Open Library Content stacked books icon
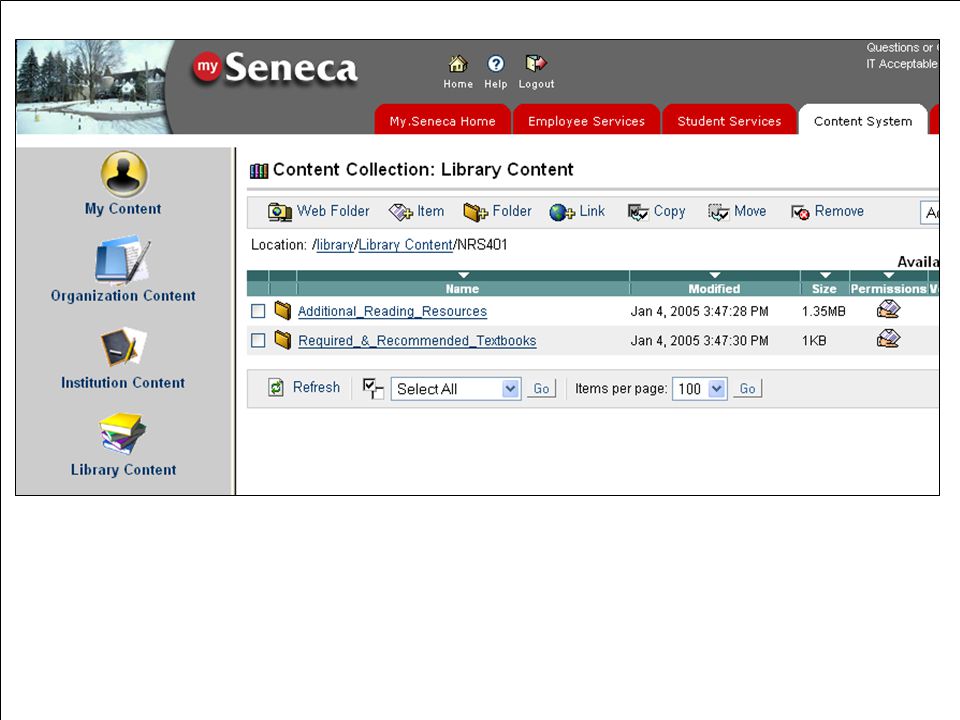 click(x=123, y=433)
